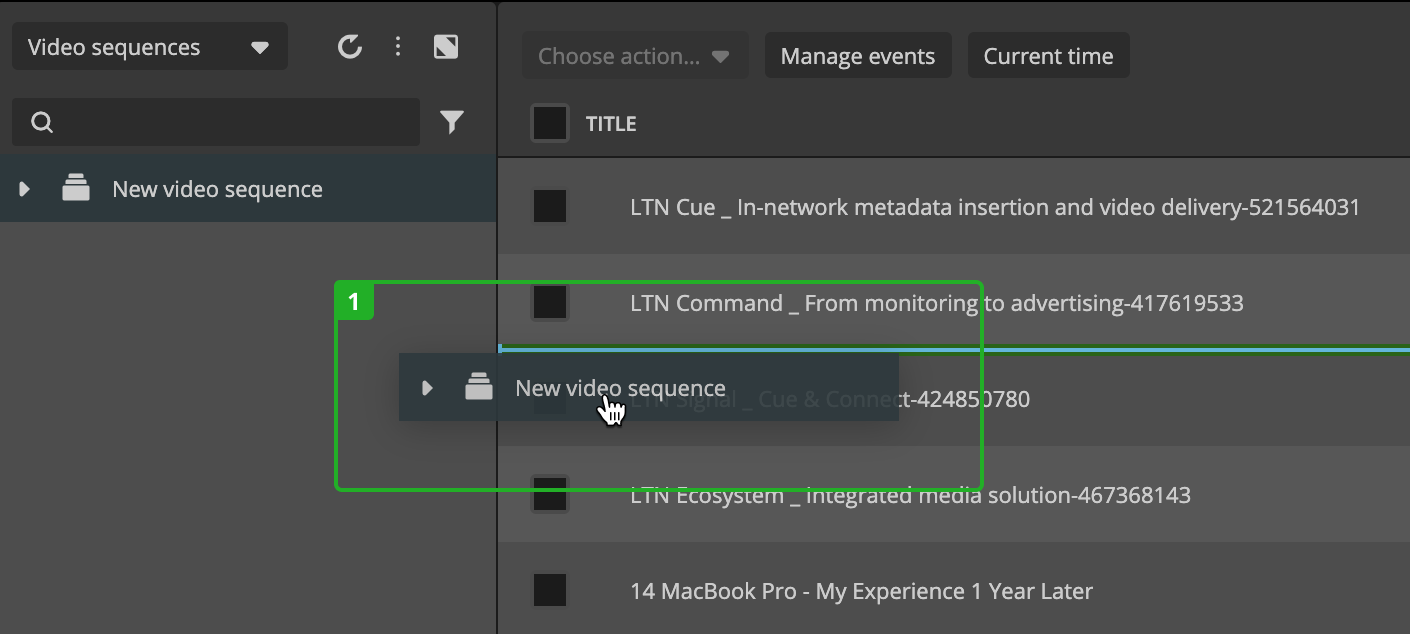Click the refresh icon in sidebar header

[x=349, y=47]
